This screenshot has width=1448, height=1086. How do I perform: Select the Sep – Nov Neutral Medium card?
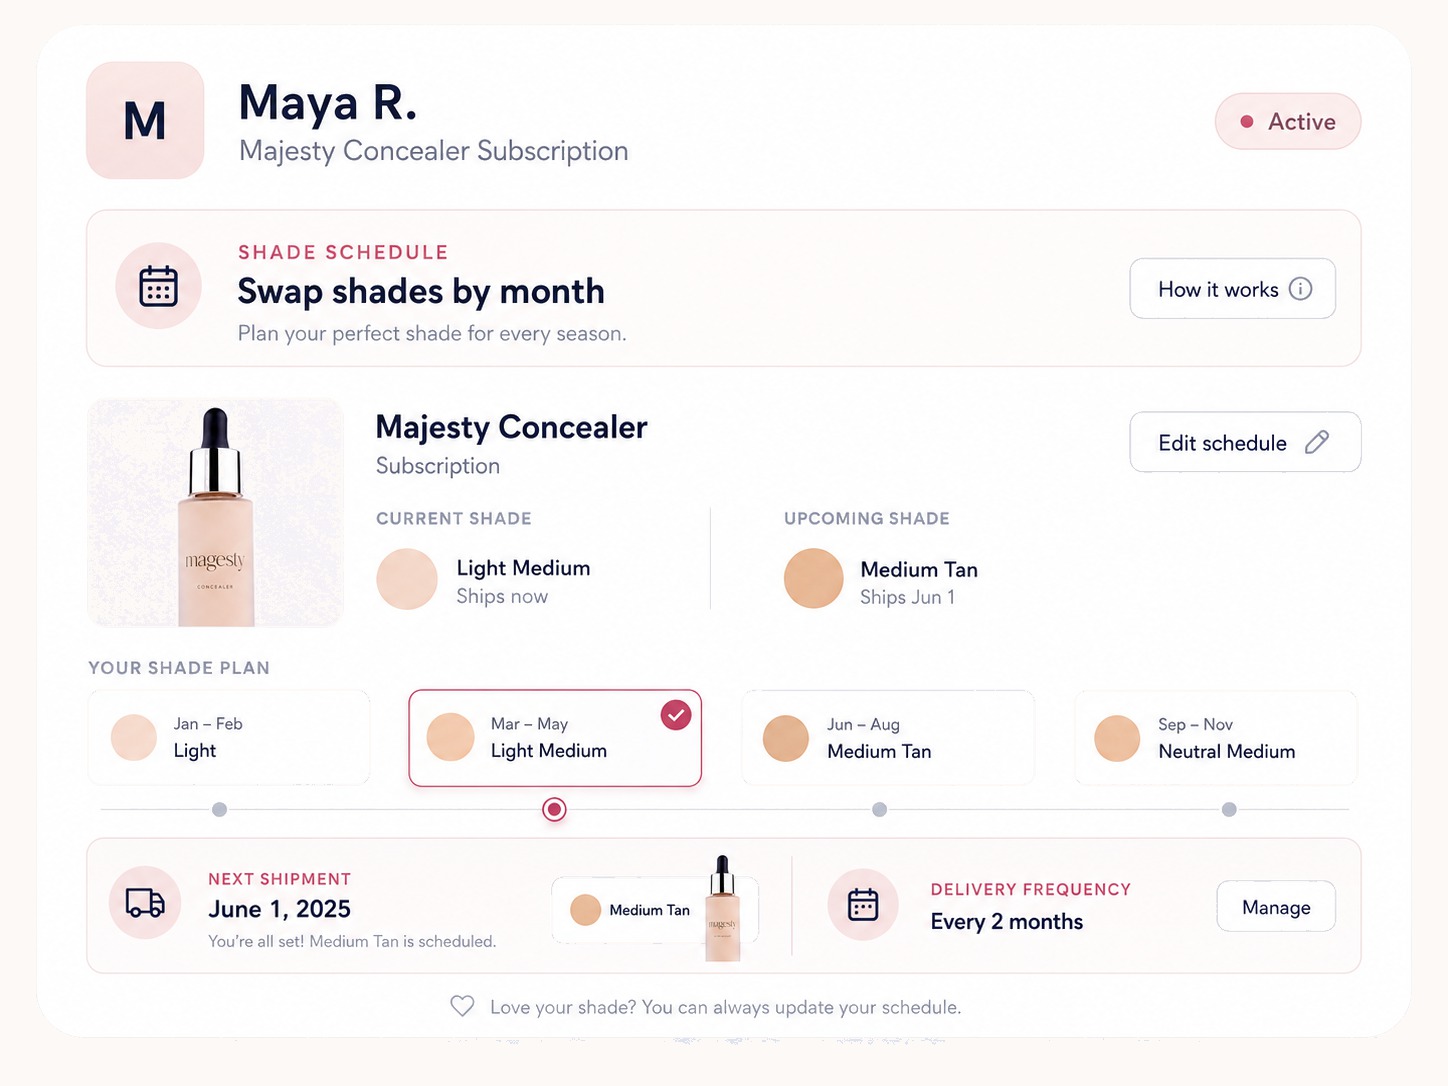(x=1216, y=738)
